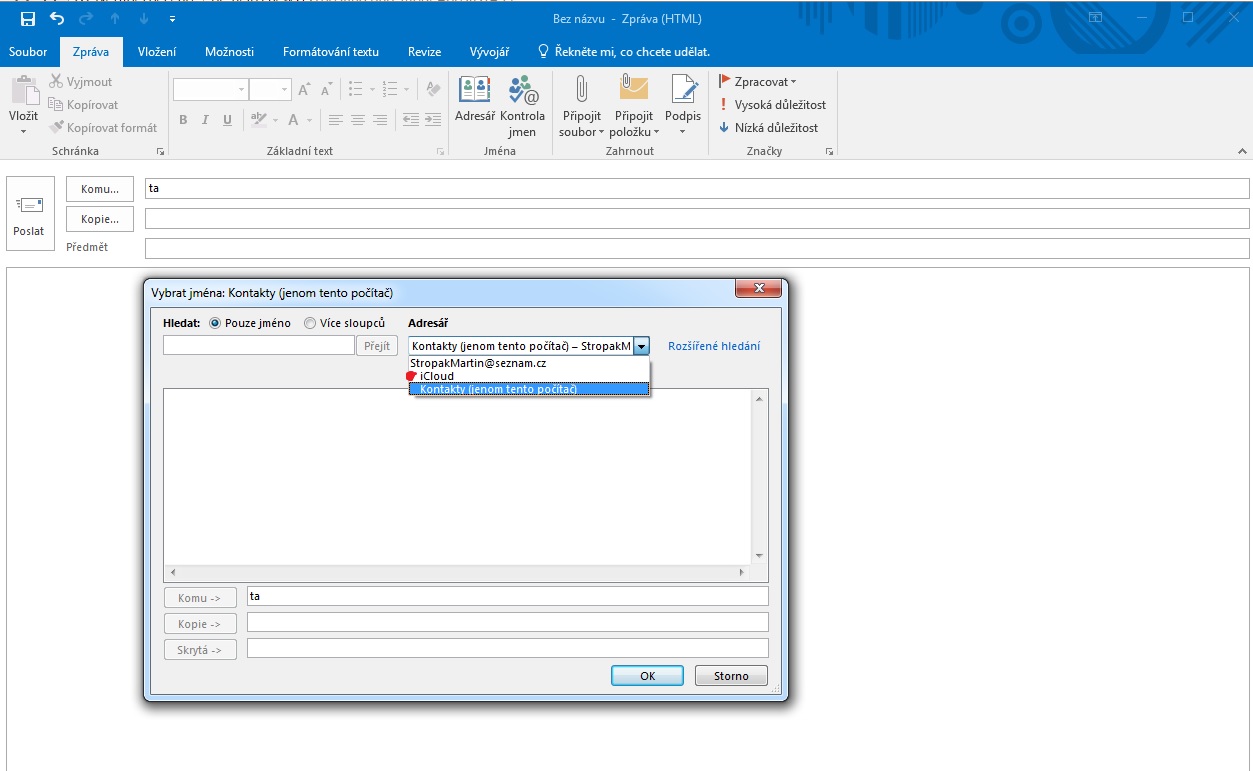Select the Více sloupců radio button
The height and width of the screenshot is (771, 1253).
coord(310,323)
